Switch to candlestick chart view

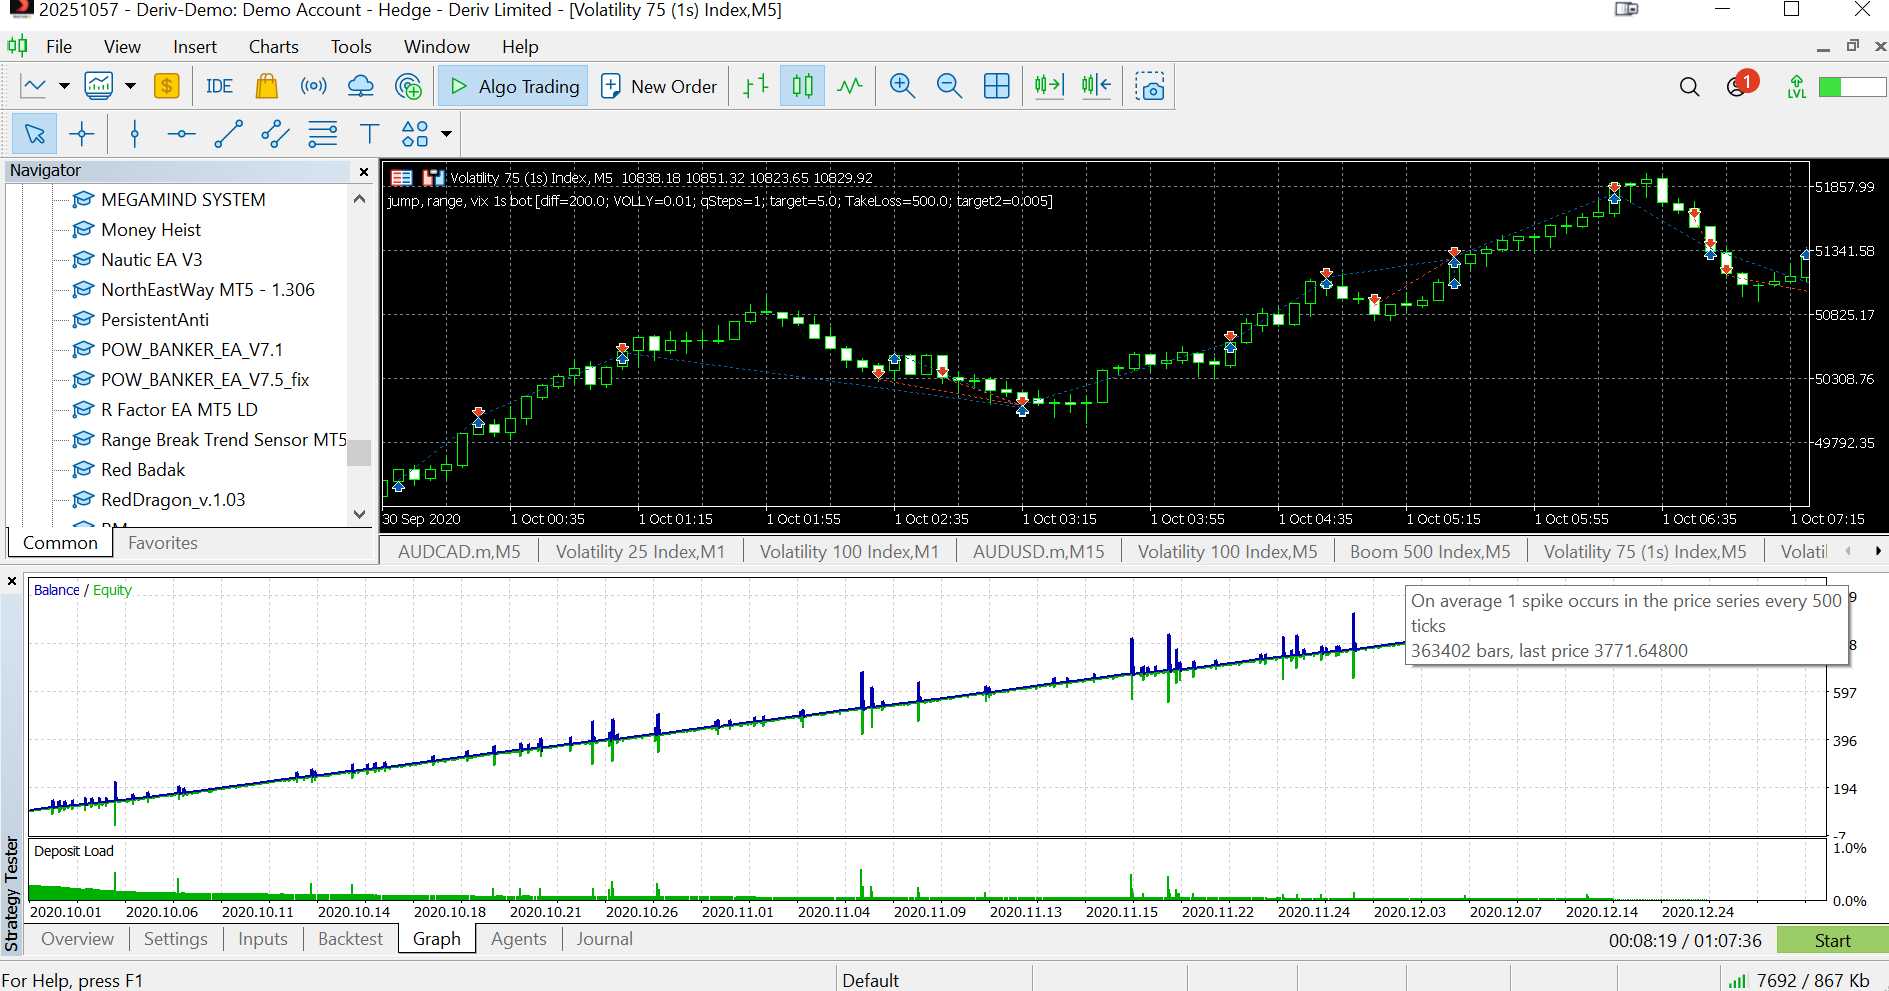803,86
